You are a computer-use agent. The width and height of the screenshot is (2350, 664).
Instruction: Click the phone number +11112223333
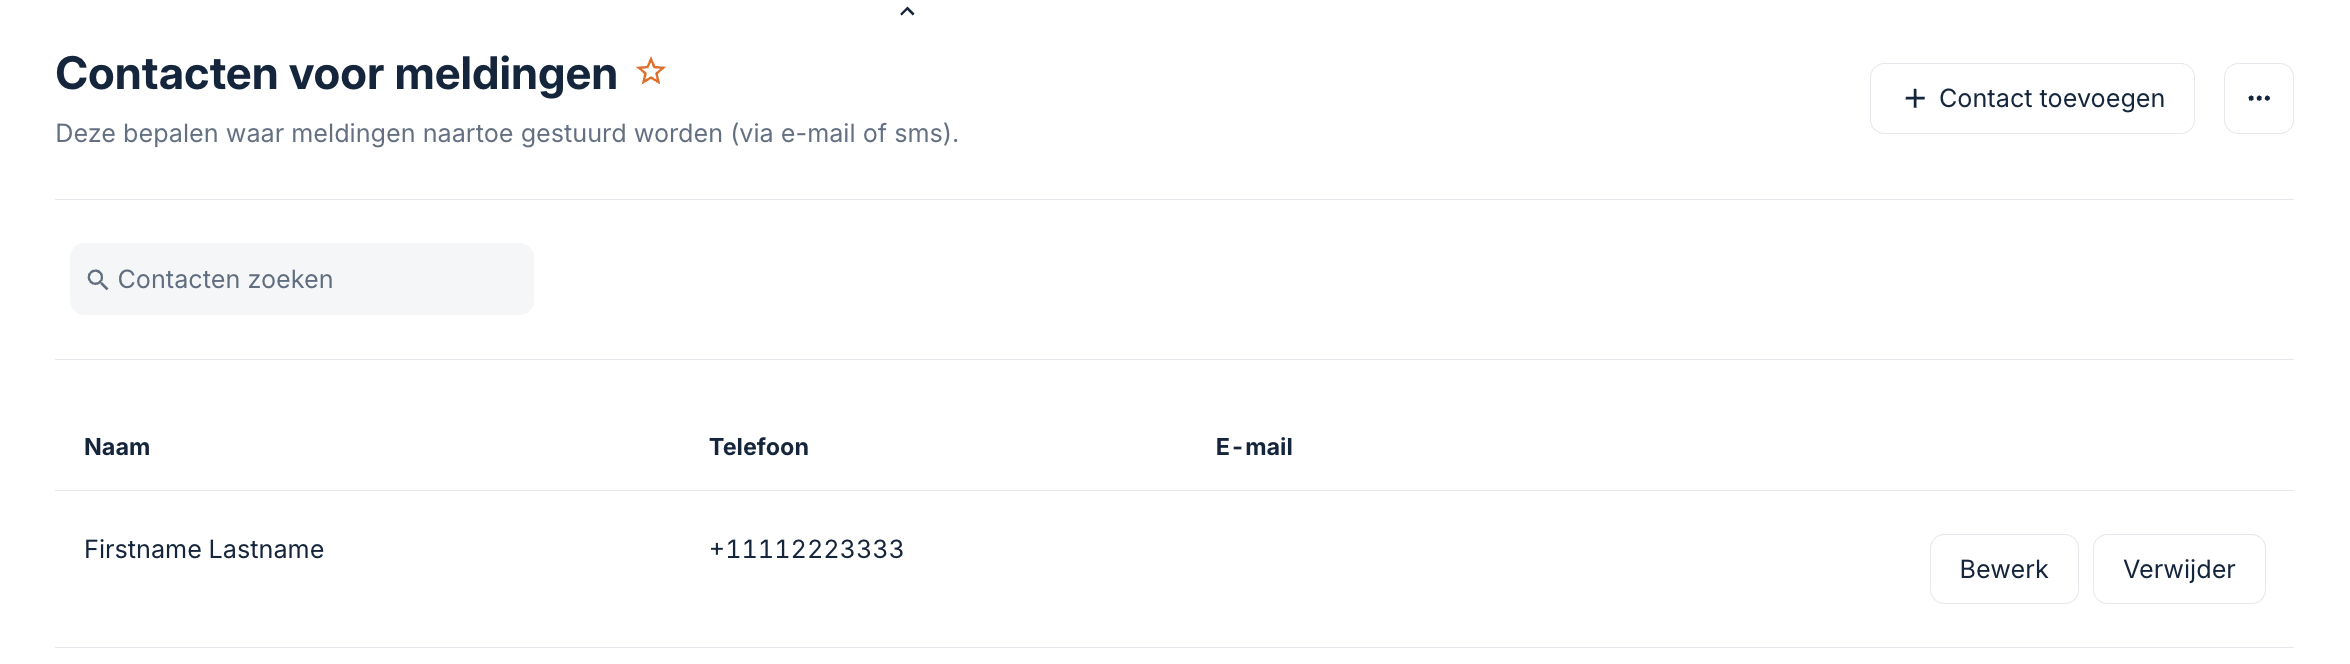pyautogui.click(x=806, y=549)
